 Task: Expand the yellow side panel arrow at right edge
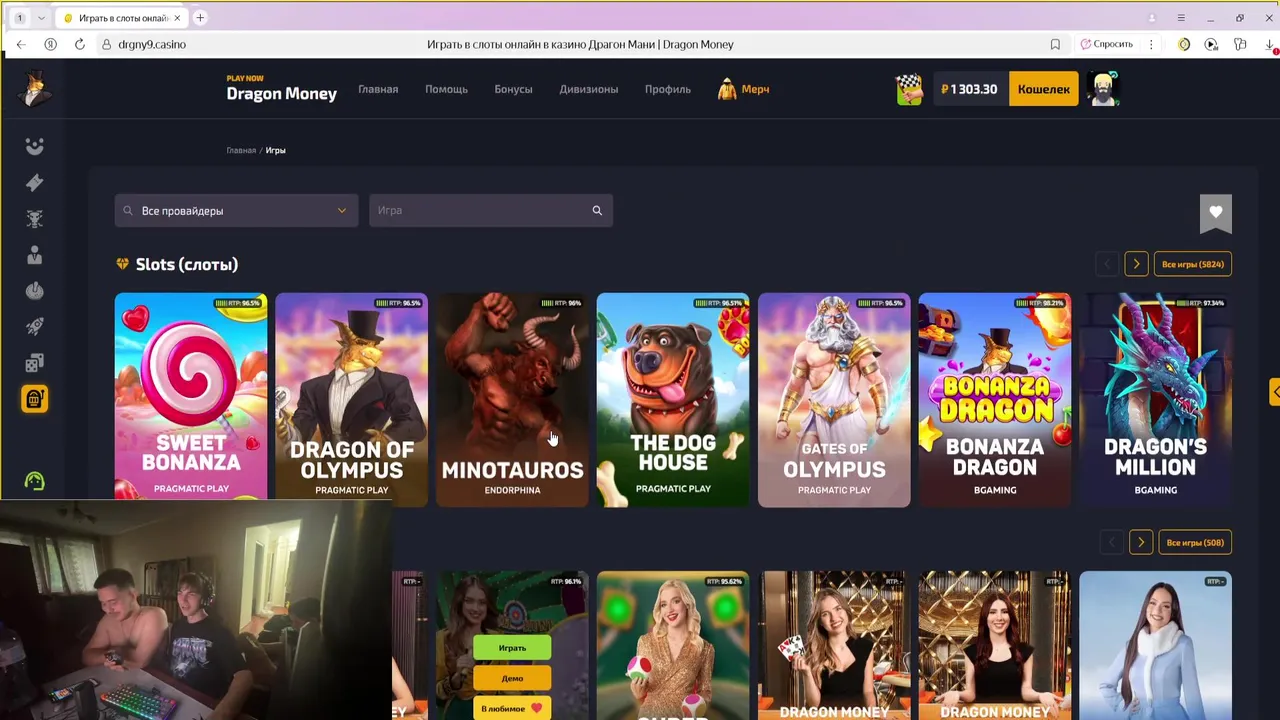tap(1275, 392)
